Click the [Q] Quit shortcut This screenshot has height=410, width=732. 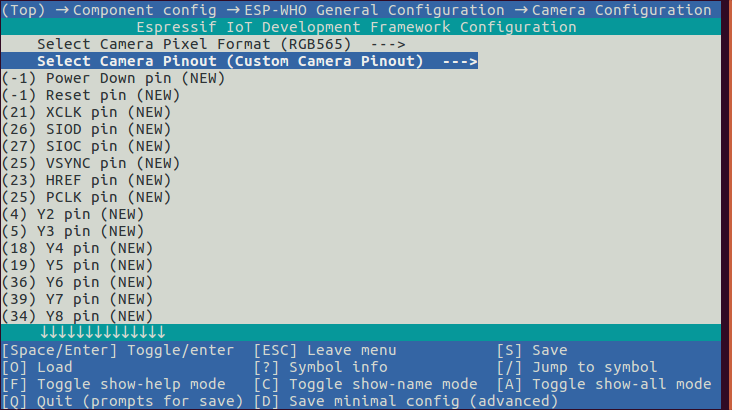(122, 401)
